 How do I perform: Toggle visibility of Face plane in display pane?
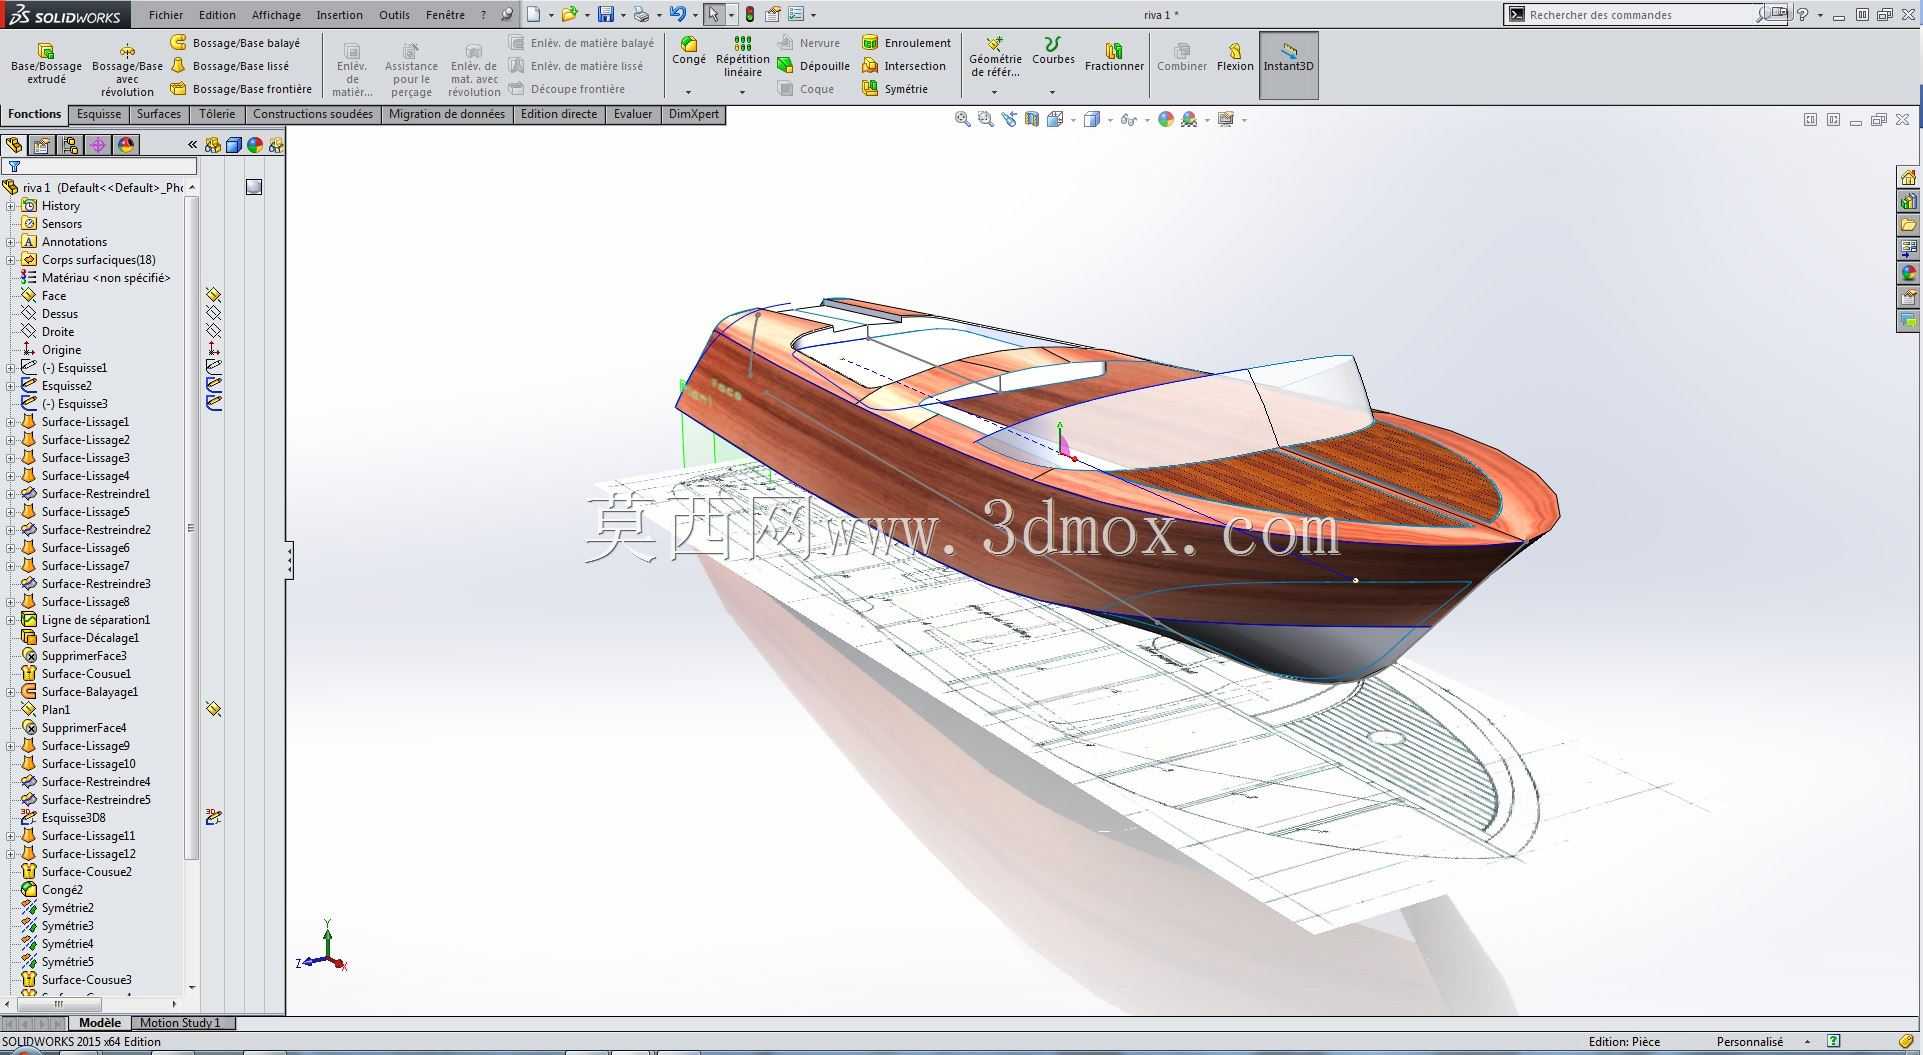[213, 296]
